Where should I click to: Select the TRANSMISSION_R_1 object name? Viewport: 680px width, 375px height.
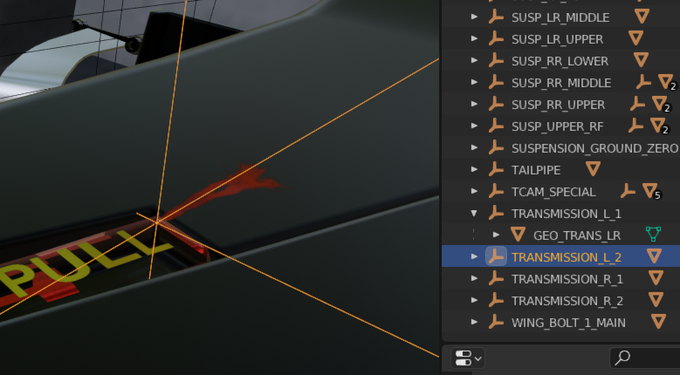[567, 279]
